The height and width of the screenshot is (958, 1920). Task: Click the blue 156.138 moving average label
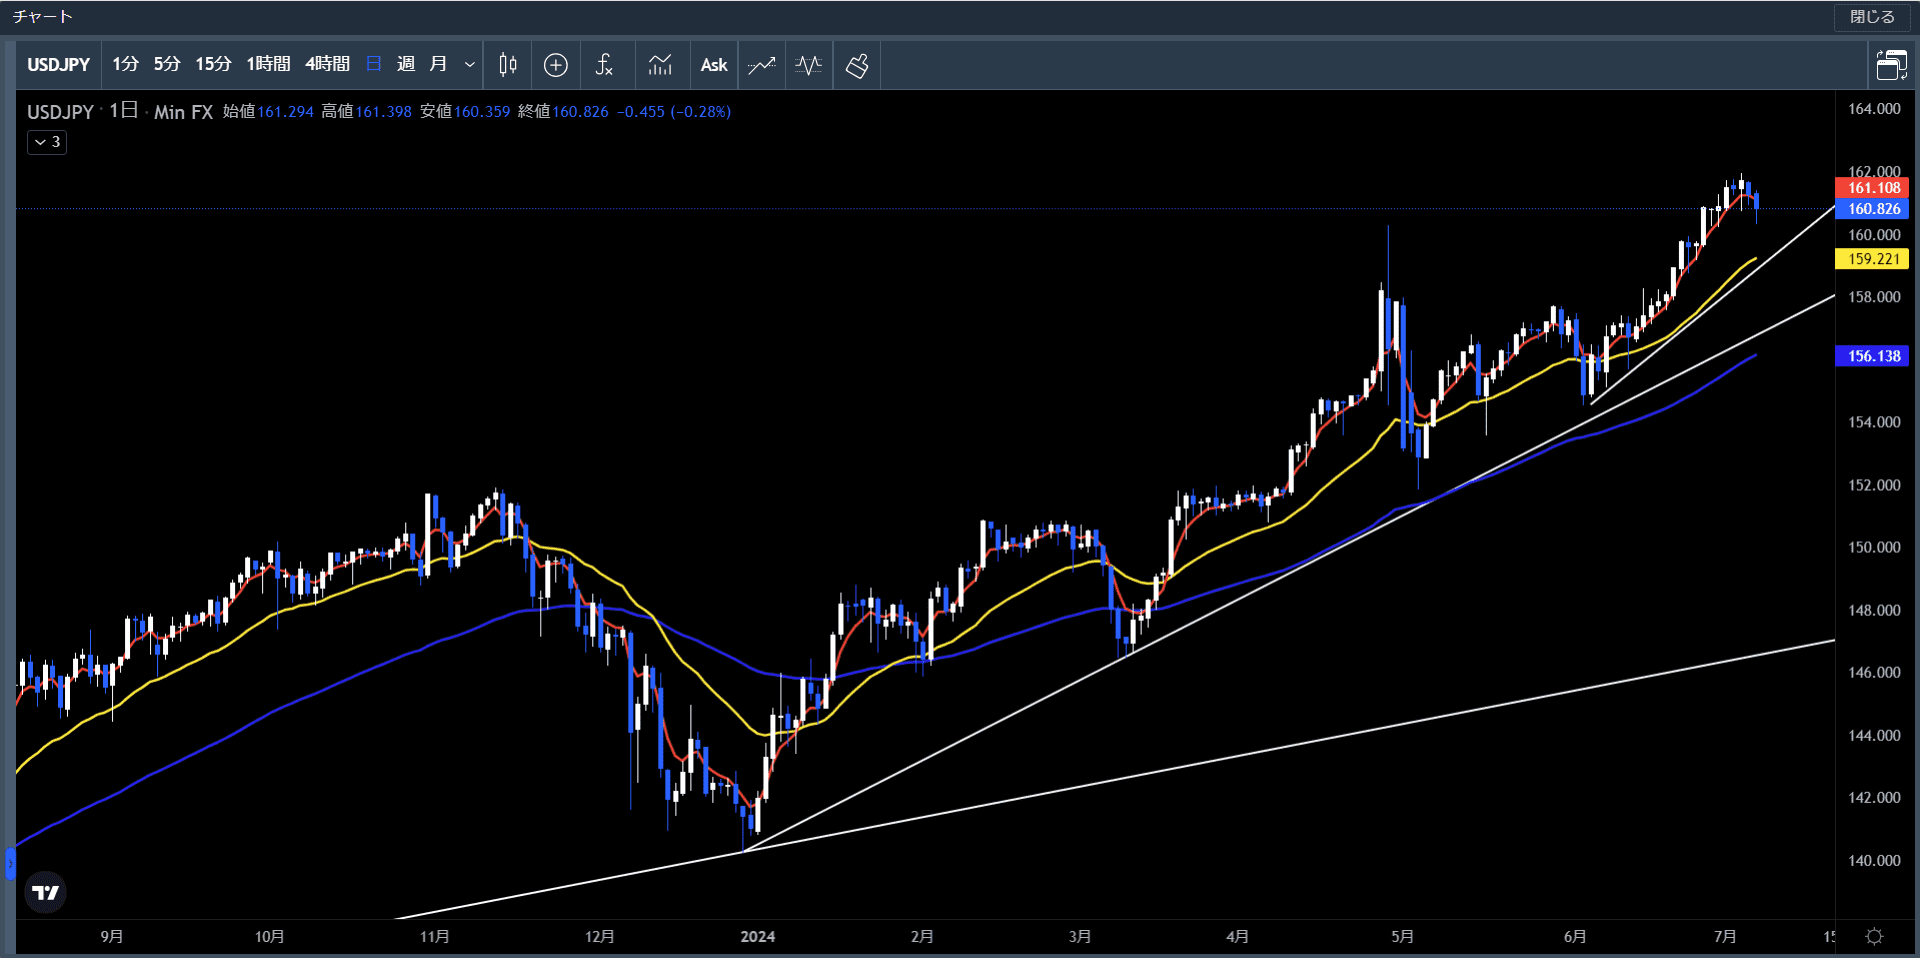1872,356
